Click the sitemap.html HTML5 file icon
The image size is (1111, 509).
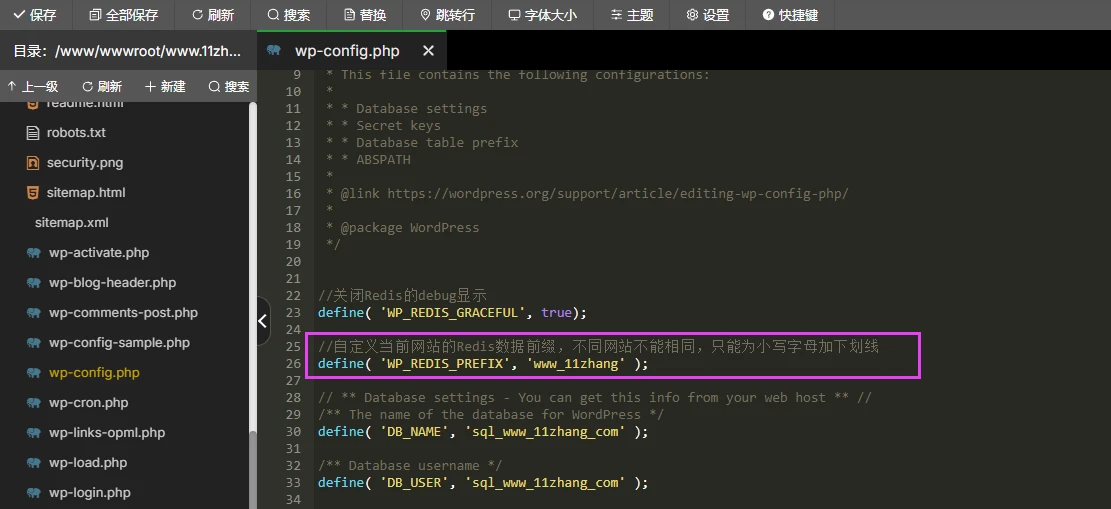coord(33,192)
